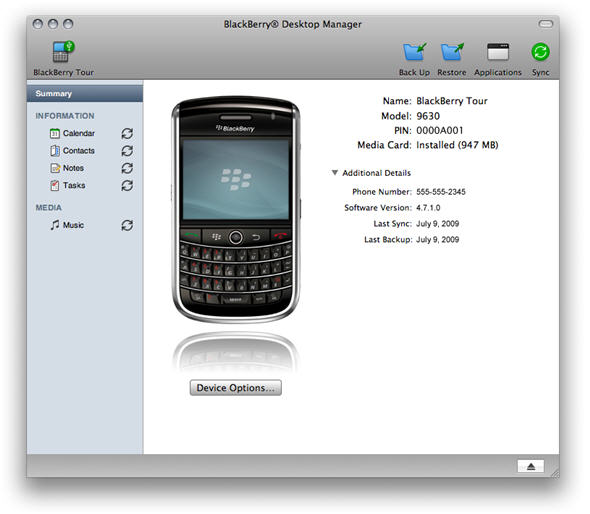Click the sync arrows beside Contacts
This screenshot has height=514, width=590.
(x=127, y=151)
